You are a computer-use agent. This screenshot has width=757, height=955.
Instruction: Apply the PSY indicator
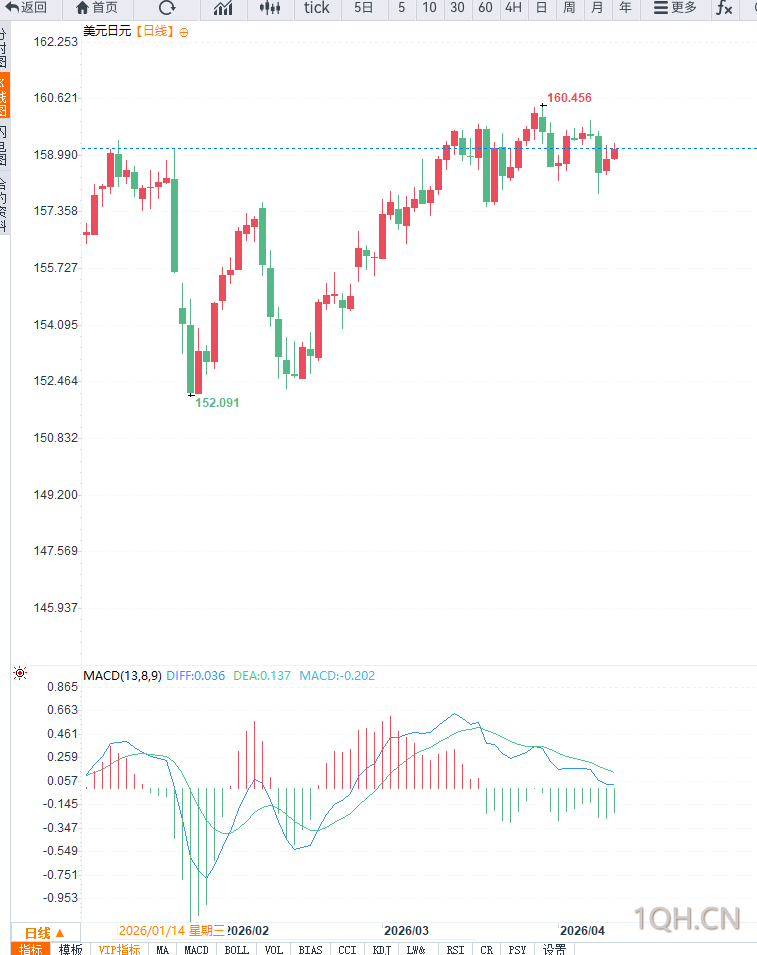point(518,949)
